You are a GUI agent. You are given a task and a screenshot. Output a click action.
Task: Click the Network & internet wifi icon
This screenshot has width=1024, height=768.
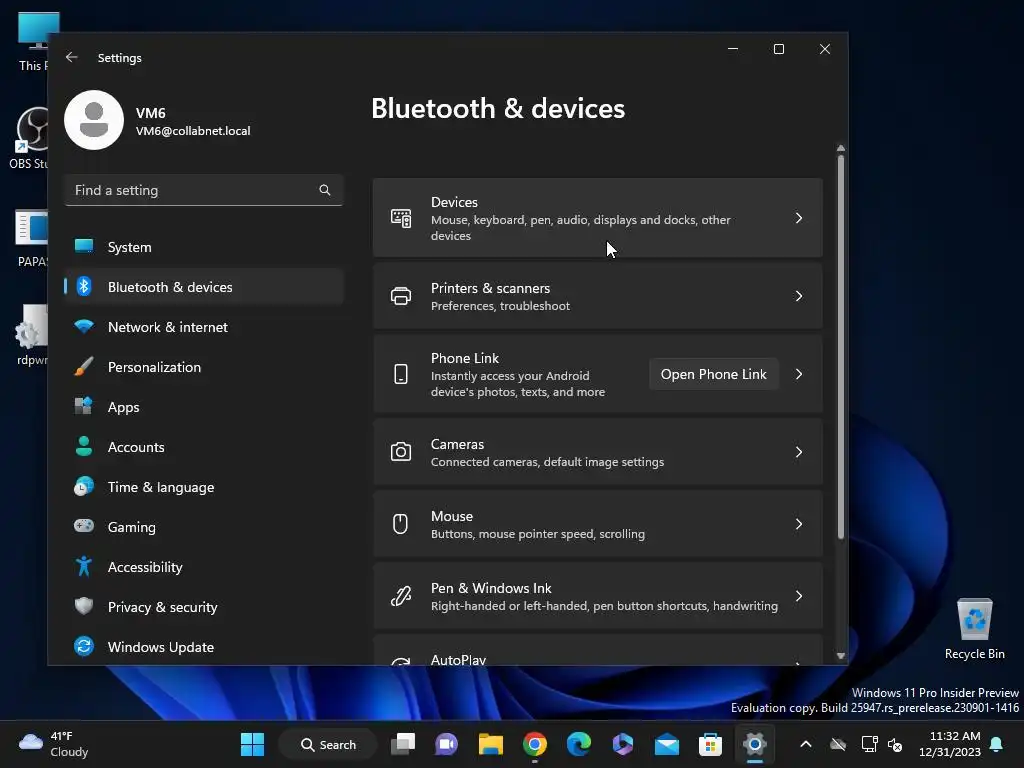[84, 326]
